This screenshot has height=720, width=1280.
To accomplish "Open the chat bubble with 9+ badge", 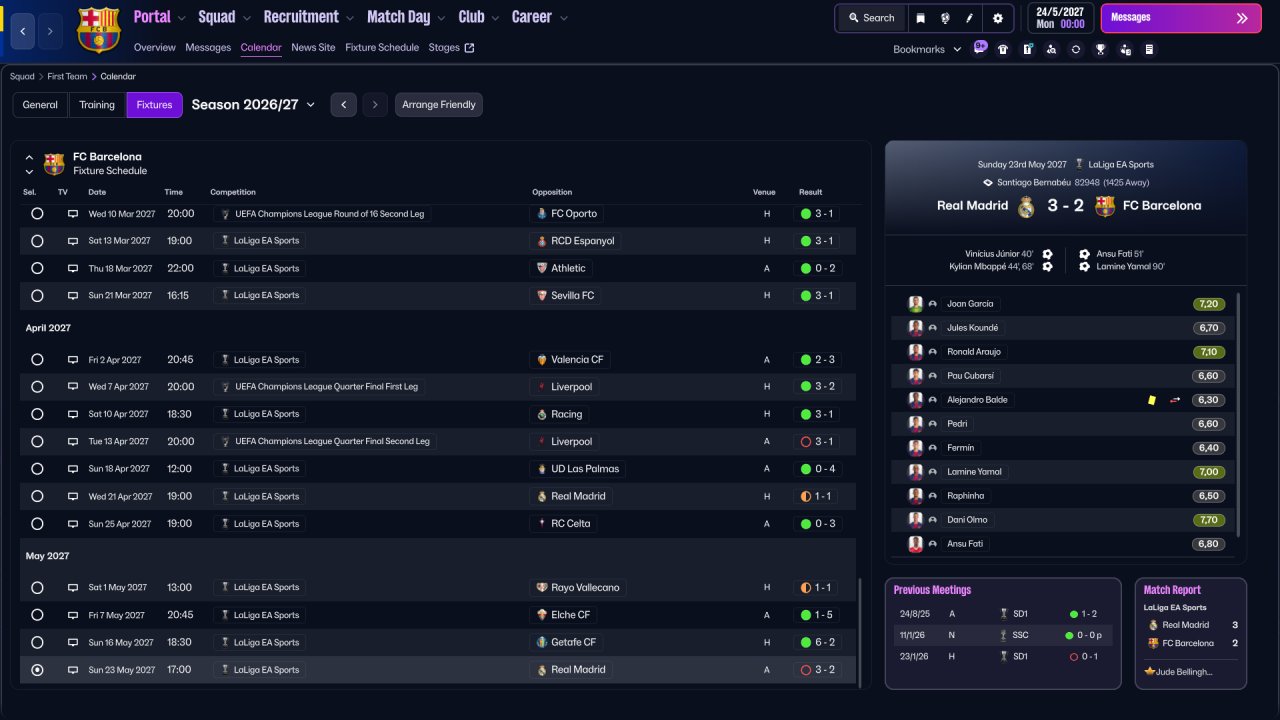I will click(x=979, y=47).
